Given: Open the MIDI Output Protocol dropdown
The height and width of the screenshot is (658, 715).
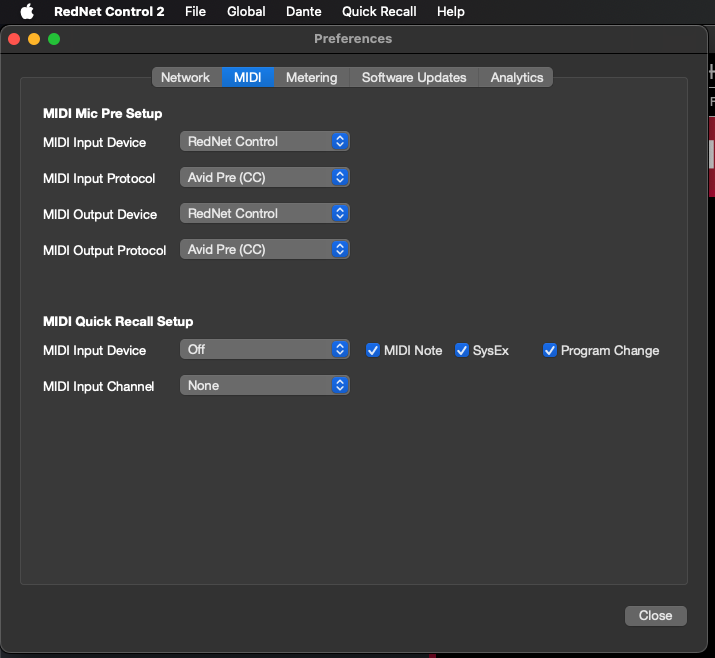Looking at the screenshot, I should pyautogui.click(x=265, y=249).
